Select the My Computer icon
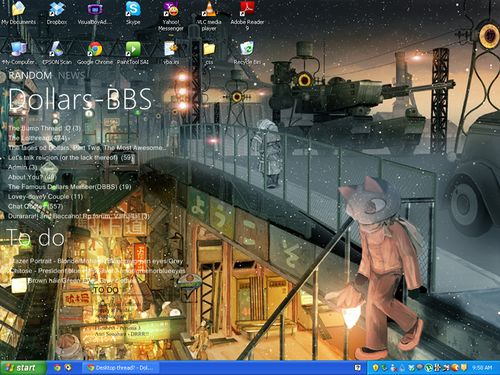Image resolution: width=500 pixels, height=375 pixels. tap(18, 53)
